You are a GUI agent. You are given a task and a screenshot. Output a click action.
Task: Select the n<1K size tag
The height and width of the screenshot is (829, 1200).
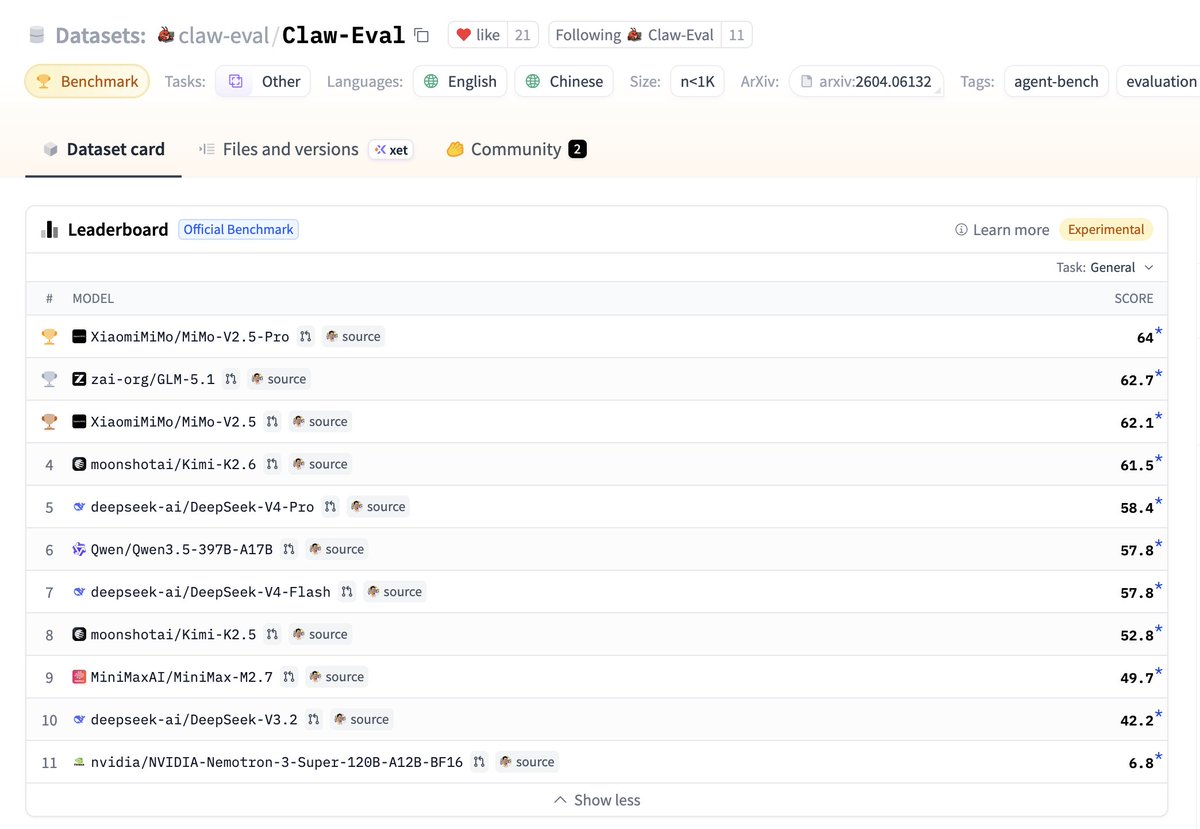[697, 81]
